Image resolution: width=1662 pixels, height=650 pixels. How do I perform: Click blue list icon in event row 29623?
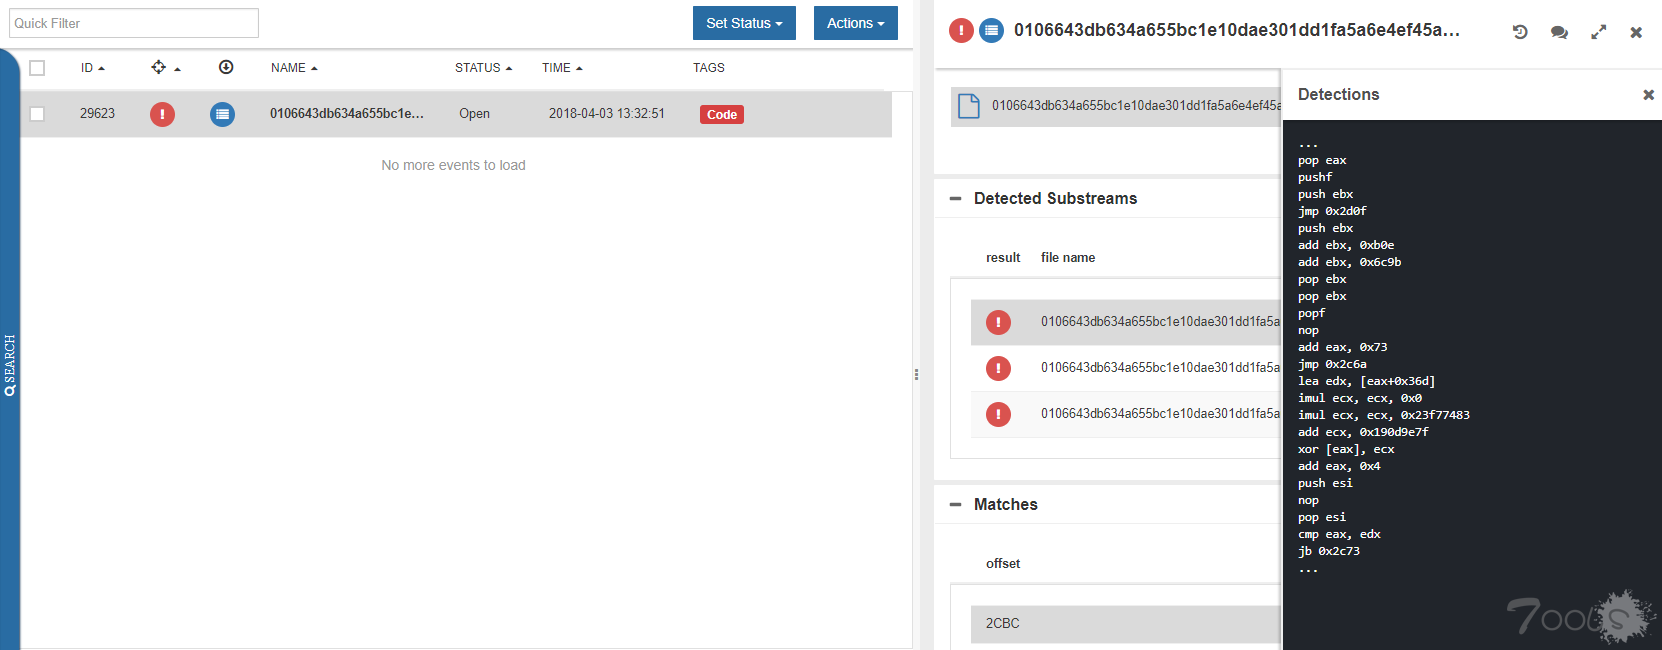pos(222,114)
